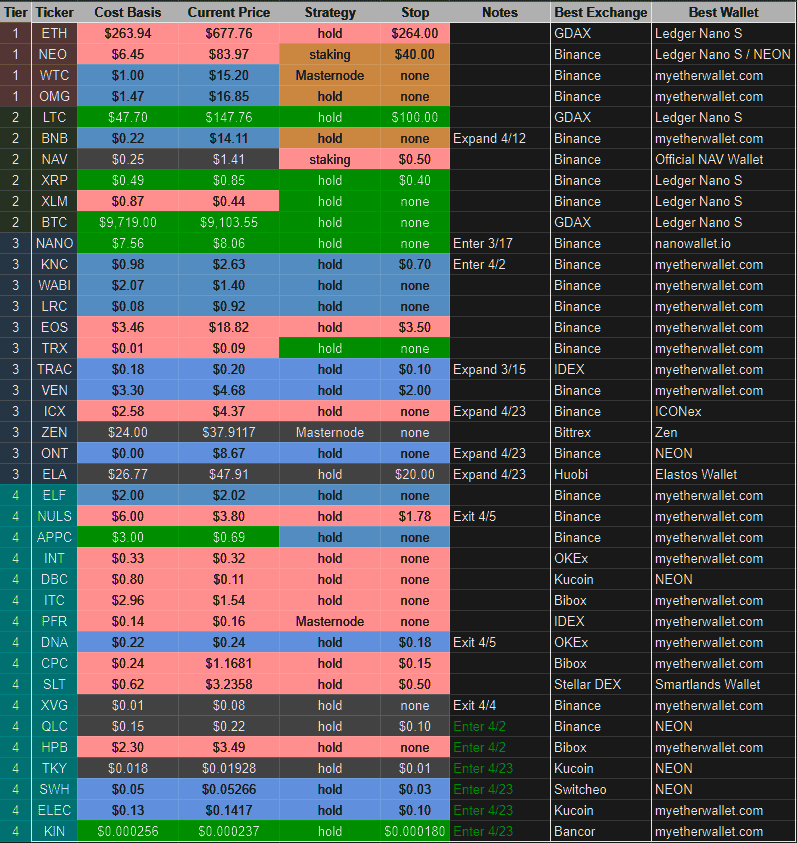
Task: Click XRP current price $0.85
Action: (229, 180)
